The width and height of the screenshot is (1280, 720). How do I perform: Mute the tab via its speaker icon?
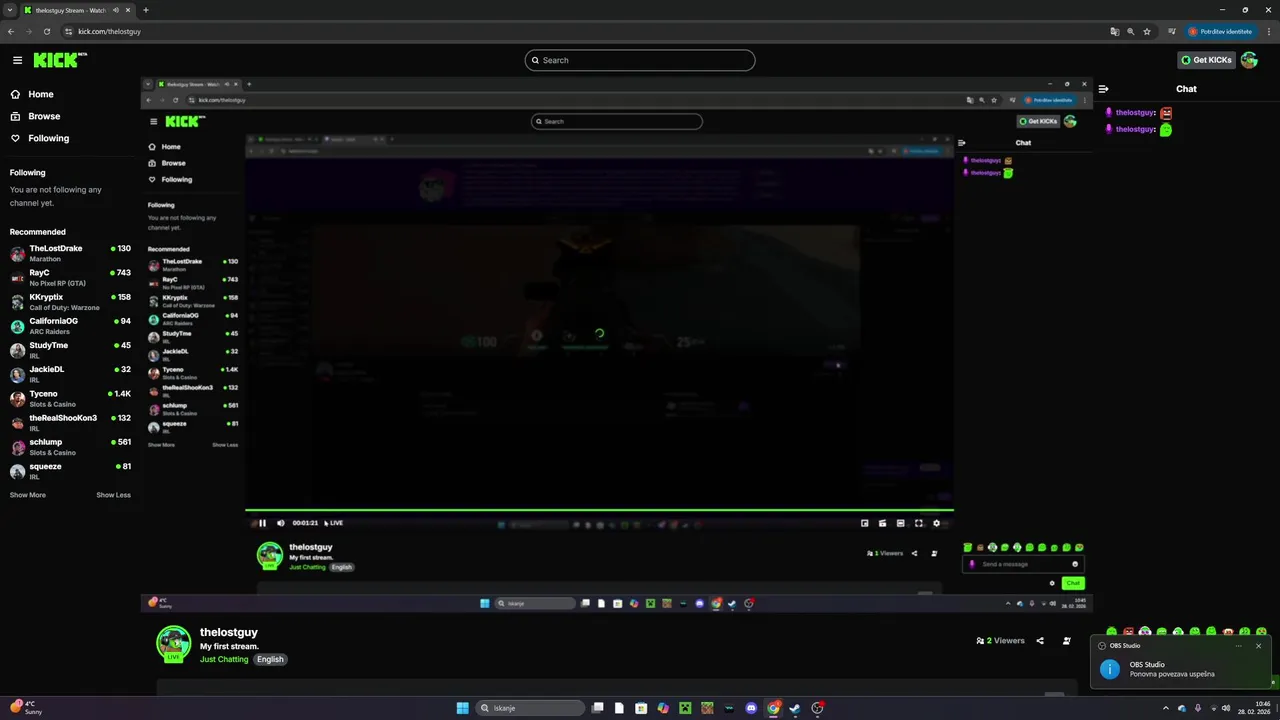pyautogui.click(x=116, y=10)
